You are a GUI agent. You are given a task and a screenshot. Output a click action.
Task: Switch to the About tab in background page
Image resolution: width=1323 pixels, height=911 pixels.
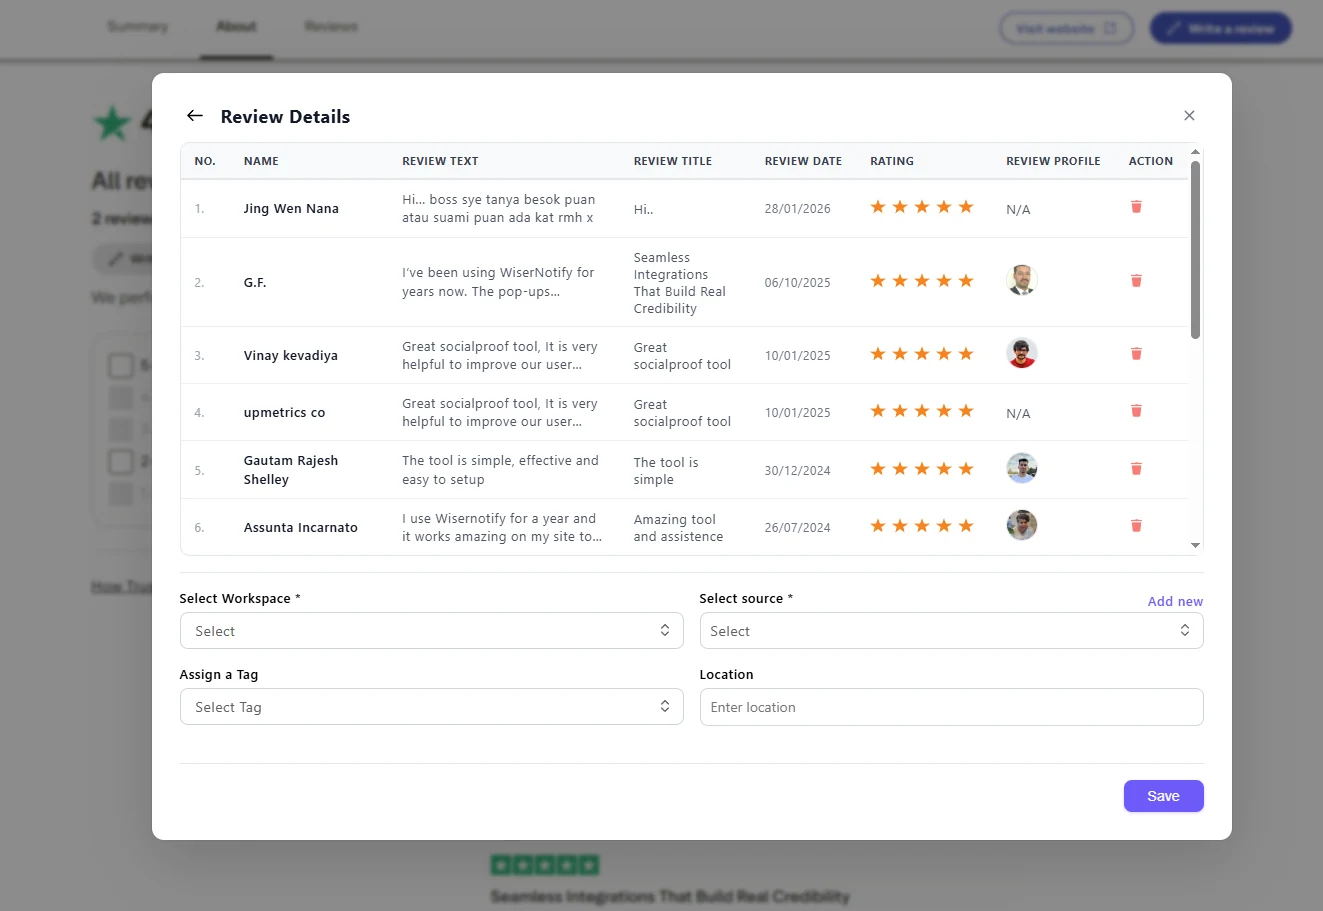[237, 26]
